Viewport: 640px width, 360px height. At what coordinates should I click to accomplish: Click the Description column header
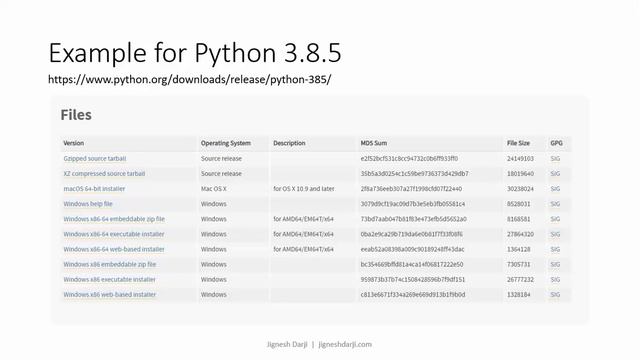point(289,143)
